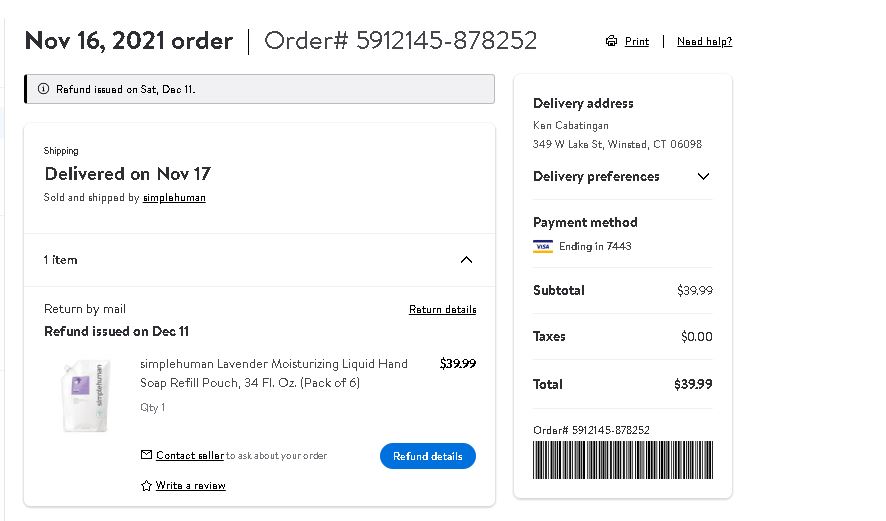Click the soap refill pouch product image

pyautogui.click(x=86, y=396)
